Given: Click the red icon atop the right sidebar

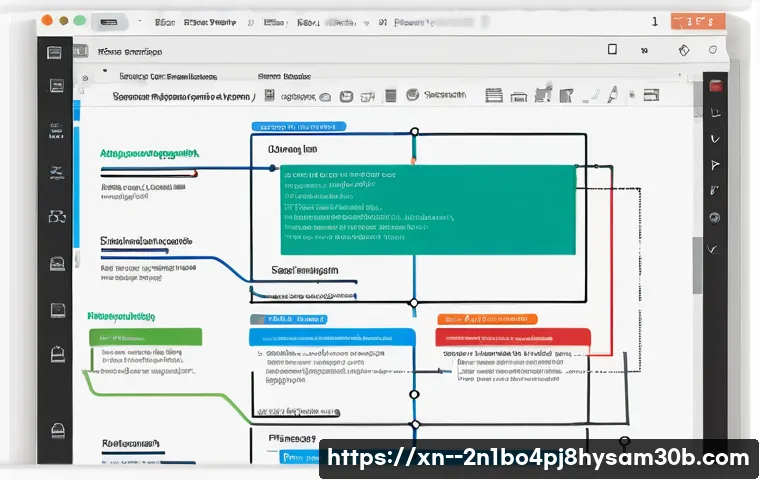Looking at the screenshot, I should pyautogui.click(x=715, y=87).
